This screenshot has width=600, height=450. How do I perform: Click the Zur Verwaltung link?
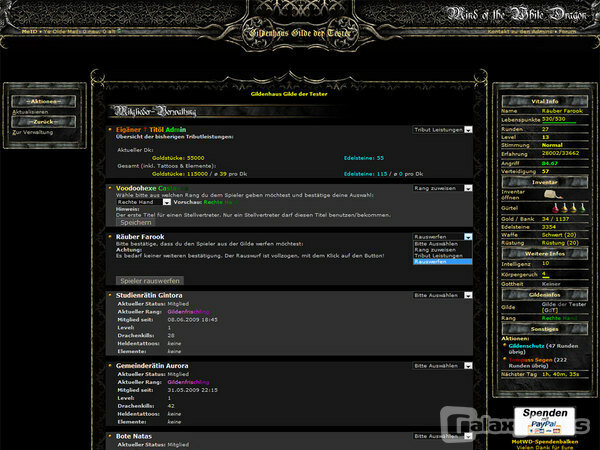pyautogui.click(x=33, y=132)
